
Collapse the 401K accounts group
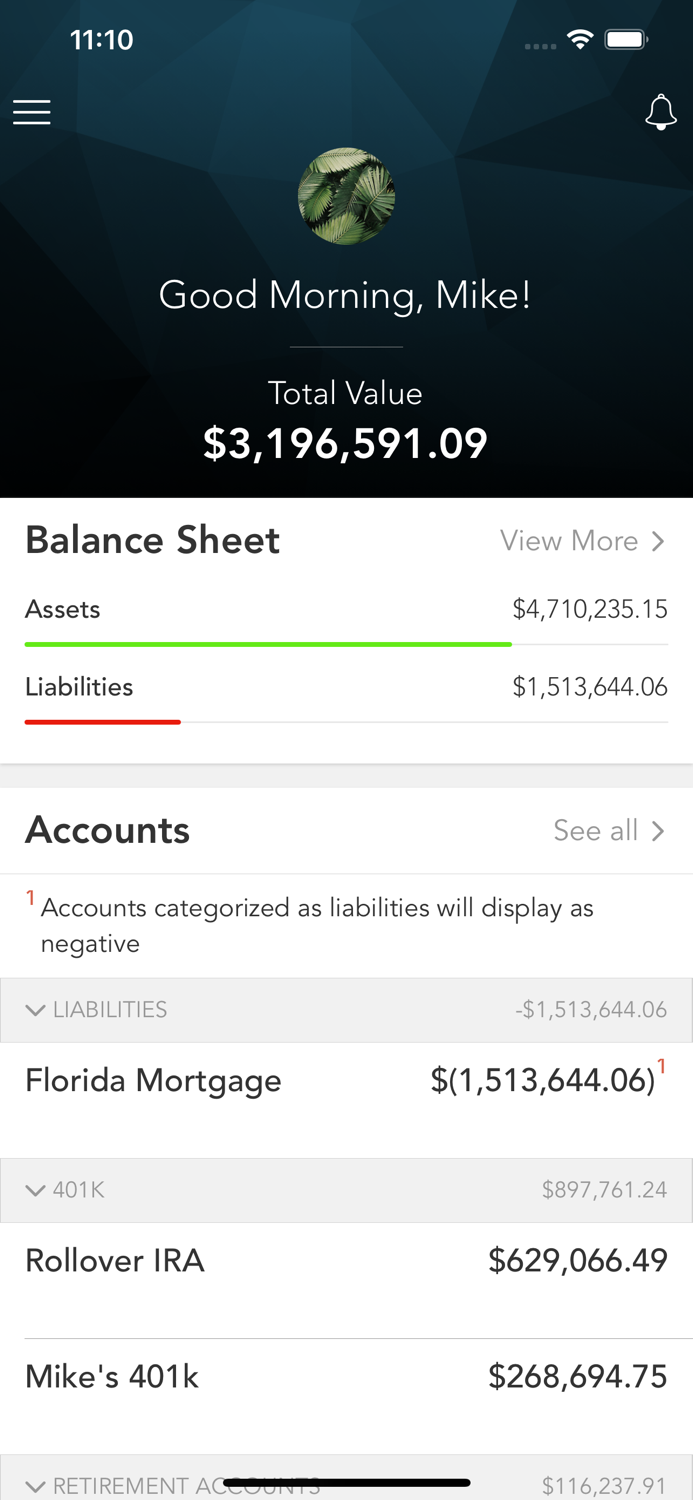point(36,1190)
